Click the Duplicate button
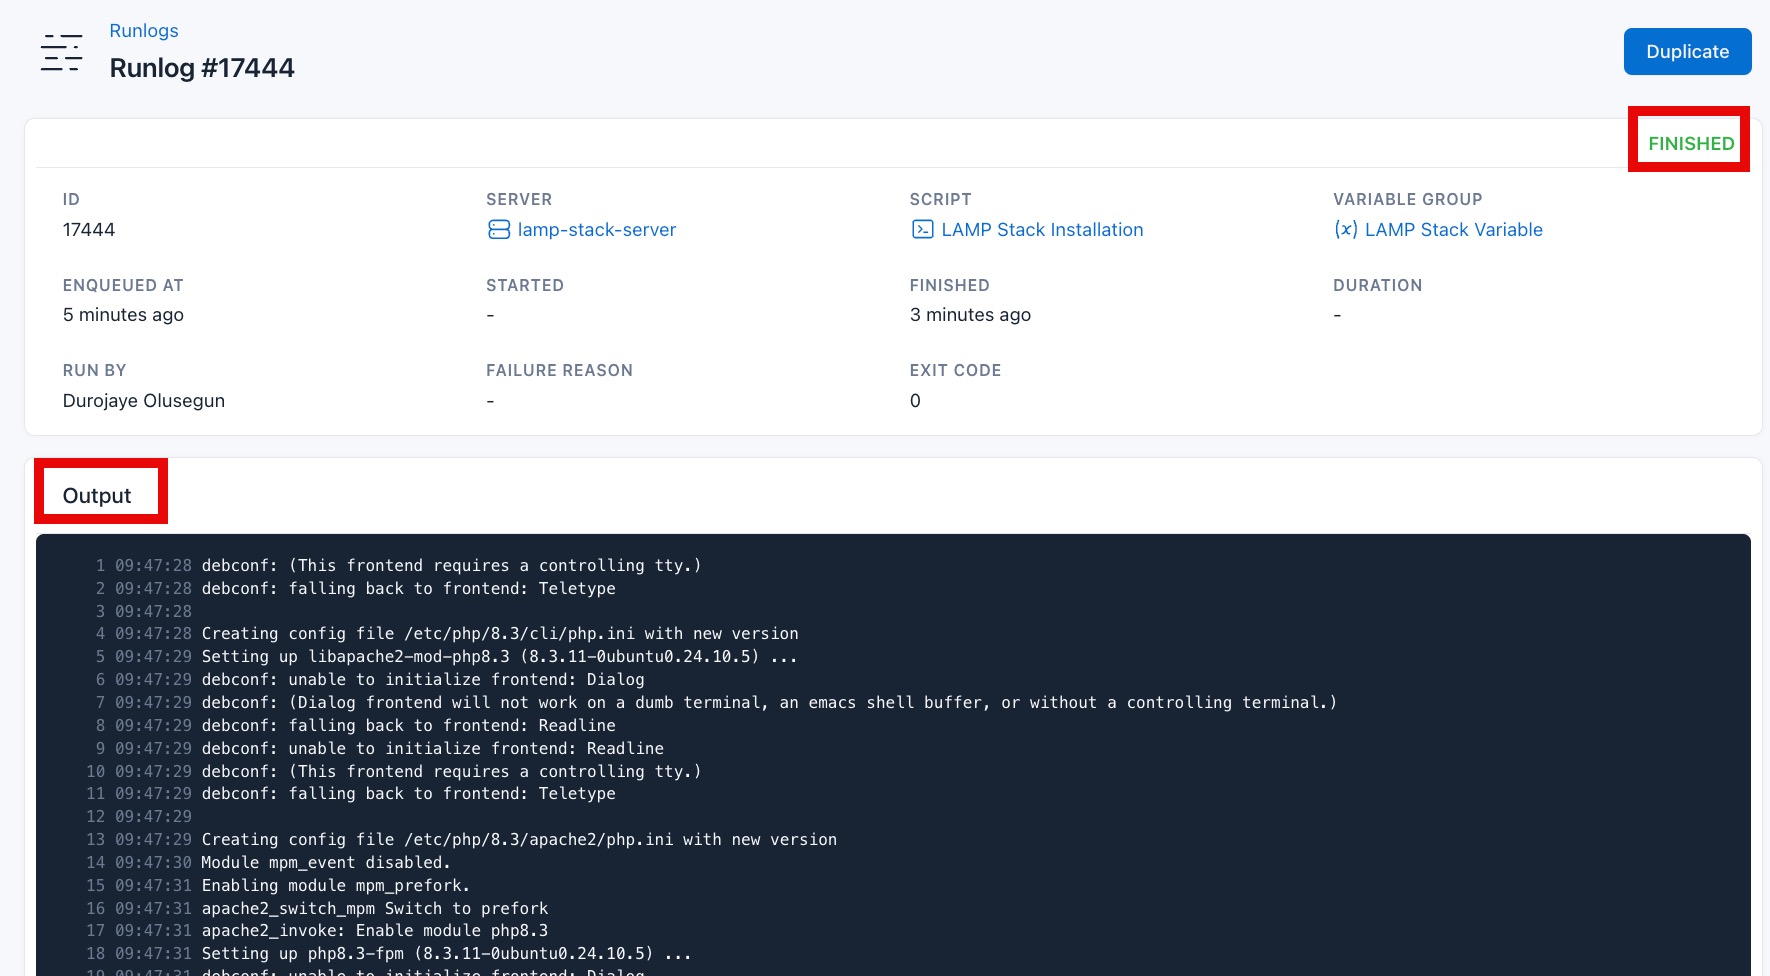 coord(1687,51)
